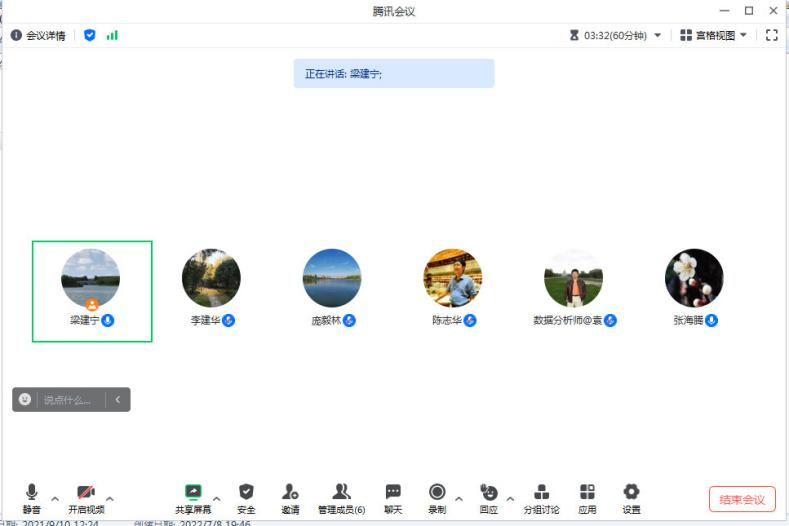This screenshot has width=789, height=526.
Task: Click the 邀请 invite icon
Action: (290, 492)
